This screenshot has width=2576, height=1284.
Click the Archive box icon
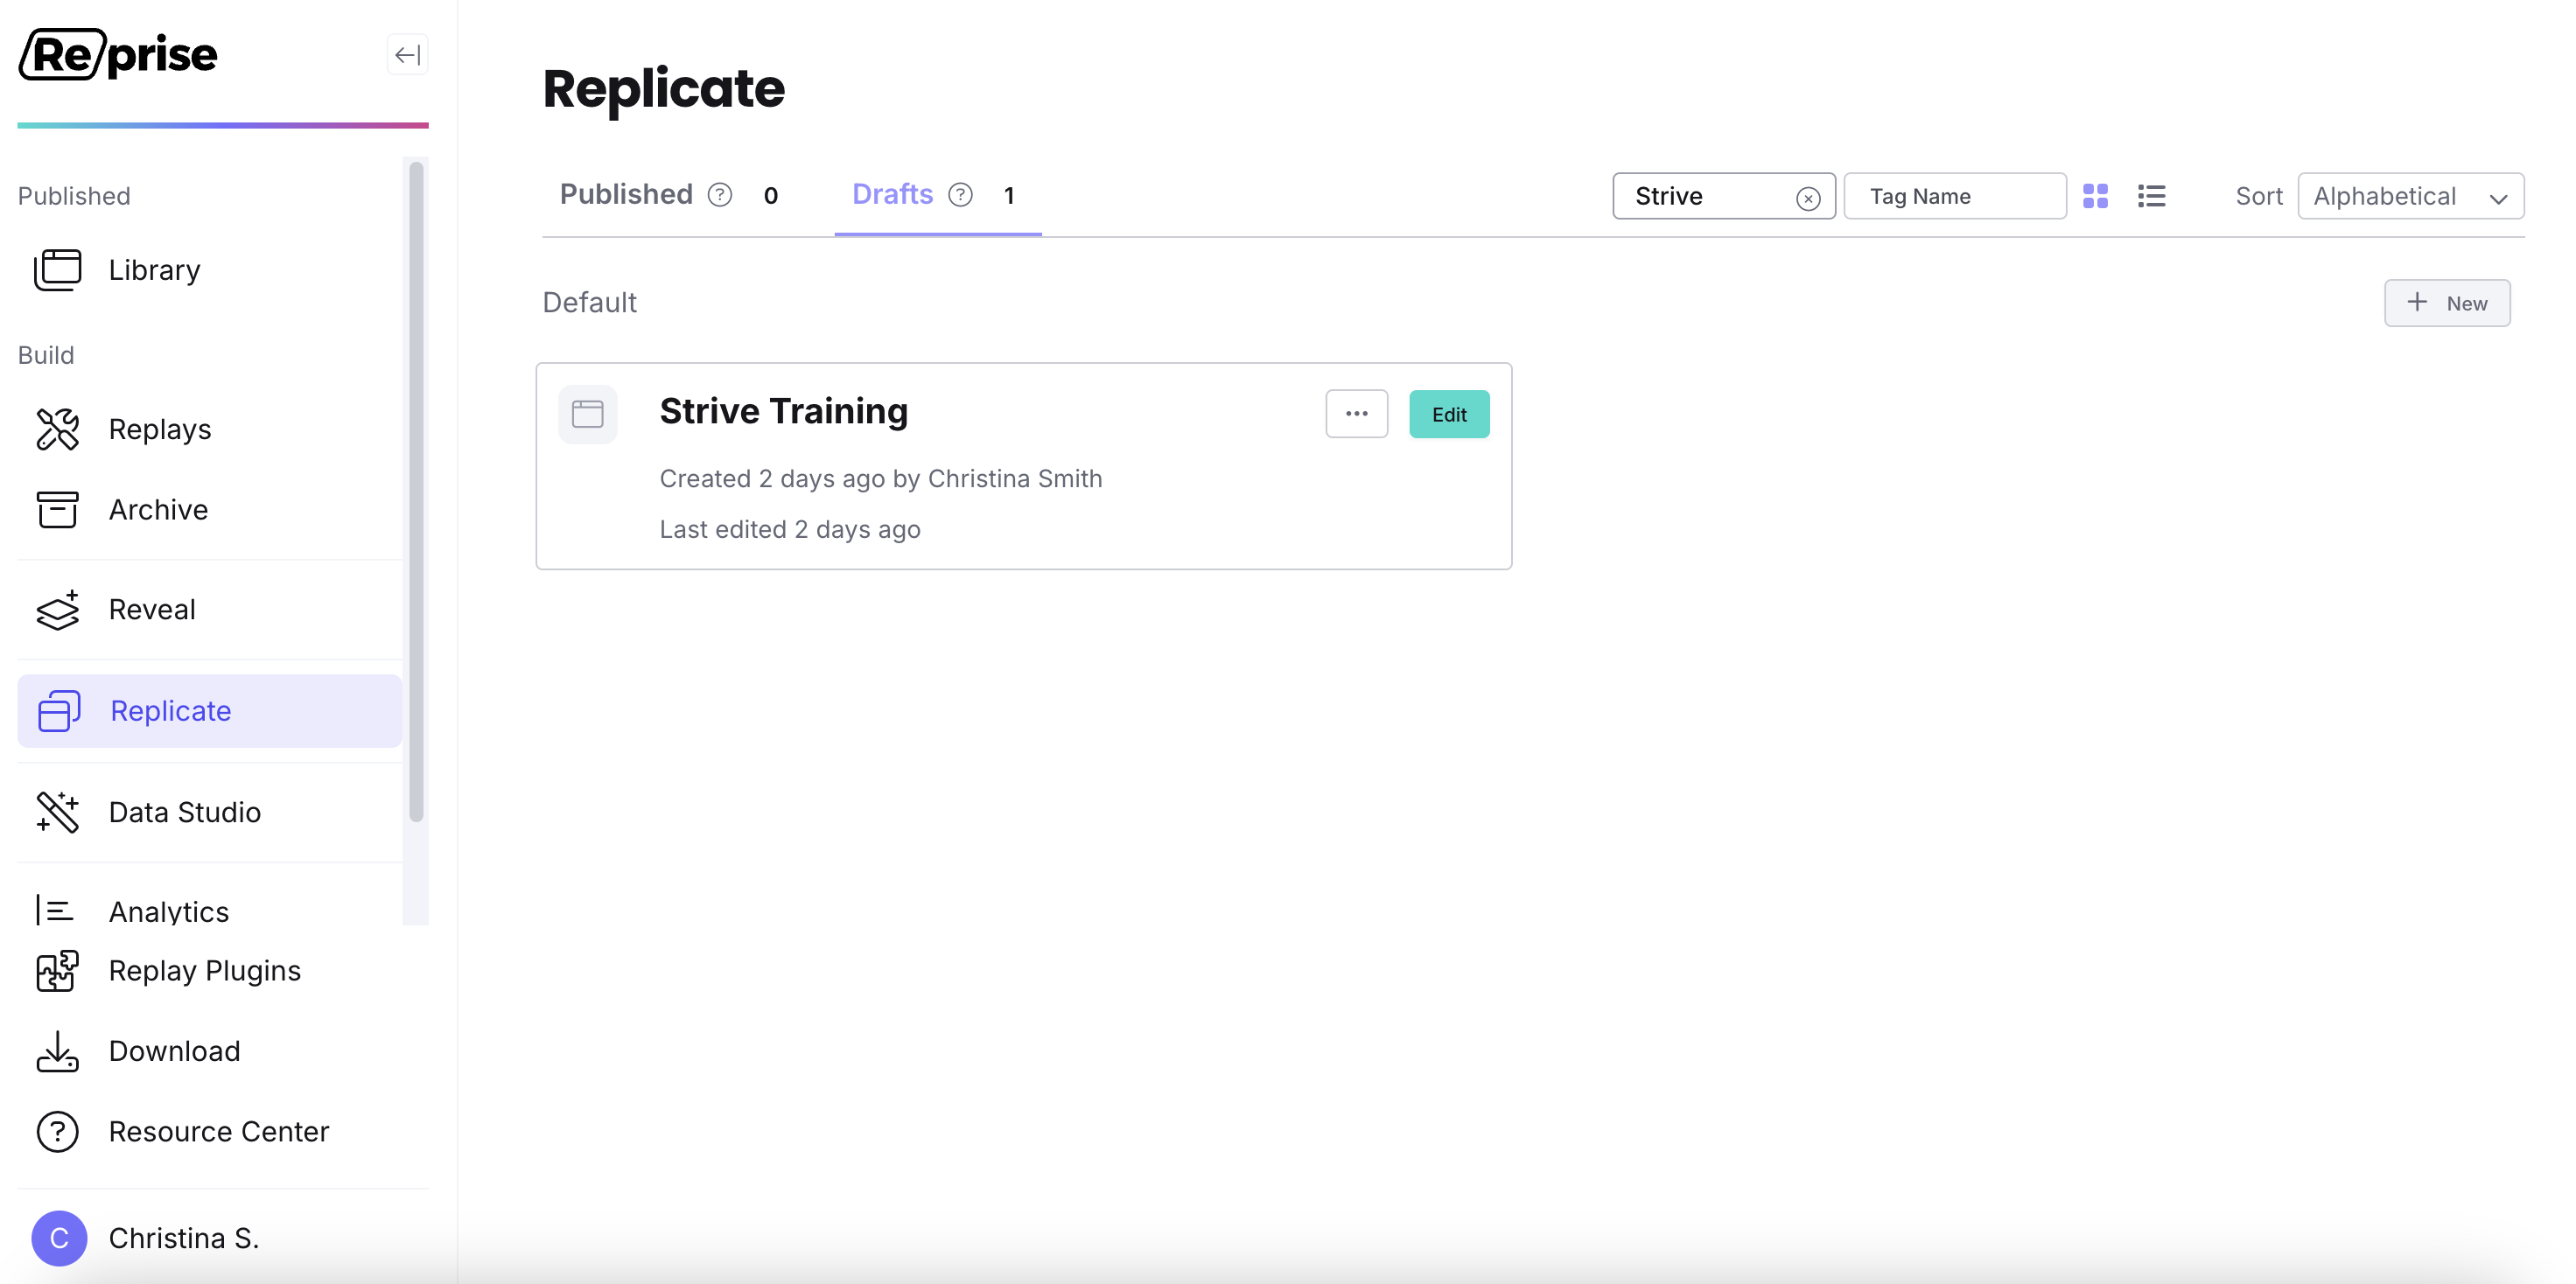tap(57, 509)
